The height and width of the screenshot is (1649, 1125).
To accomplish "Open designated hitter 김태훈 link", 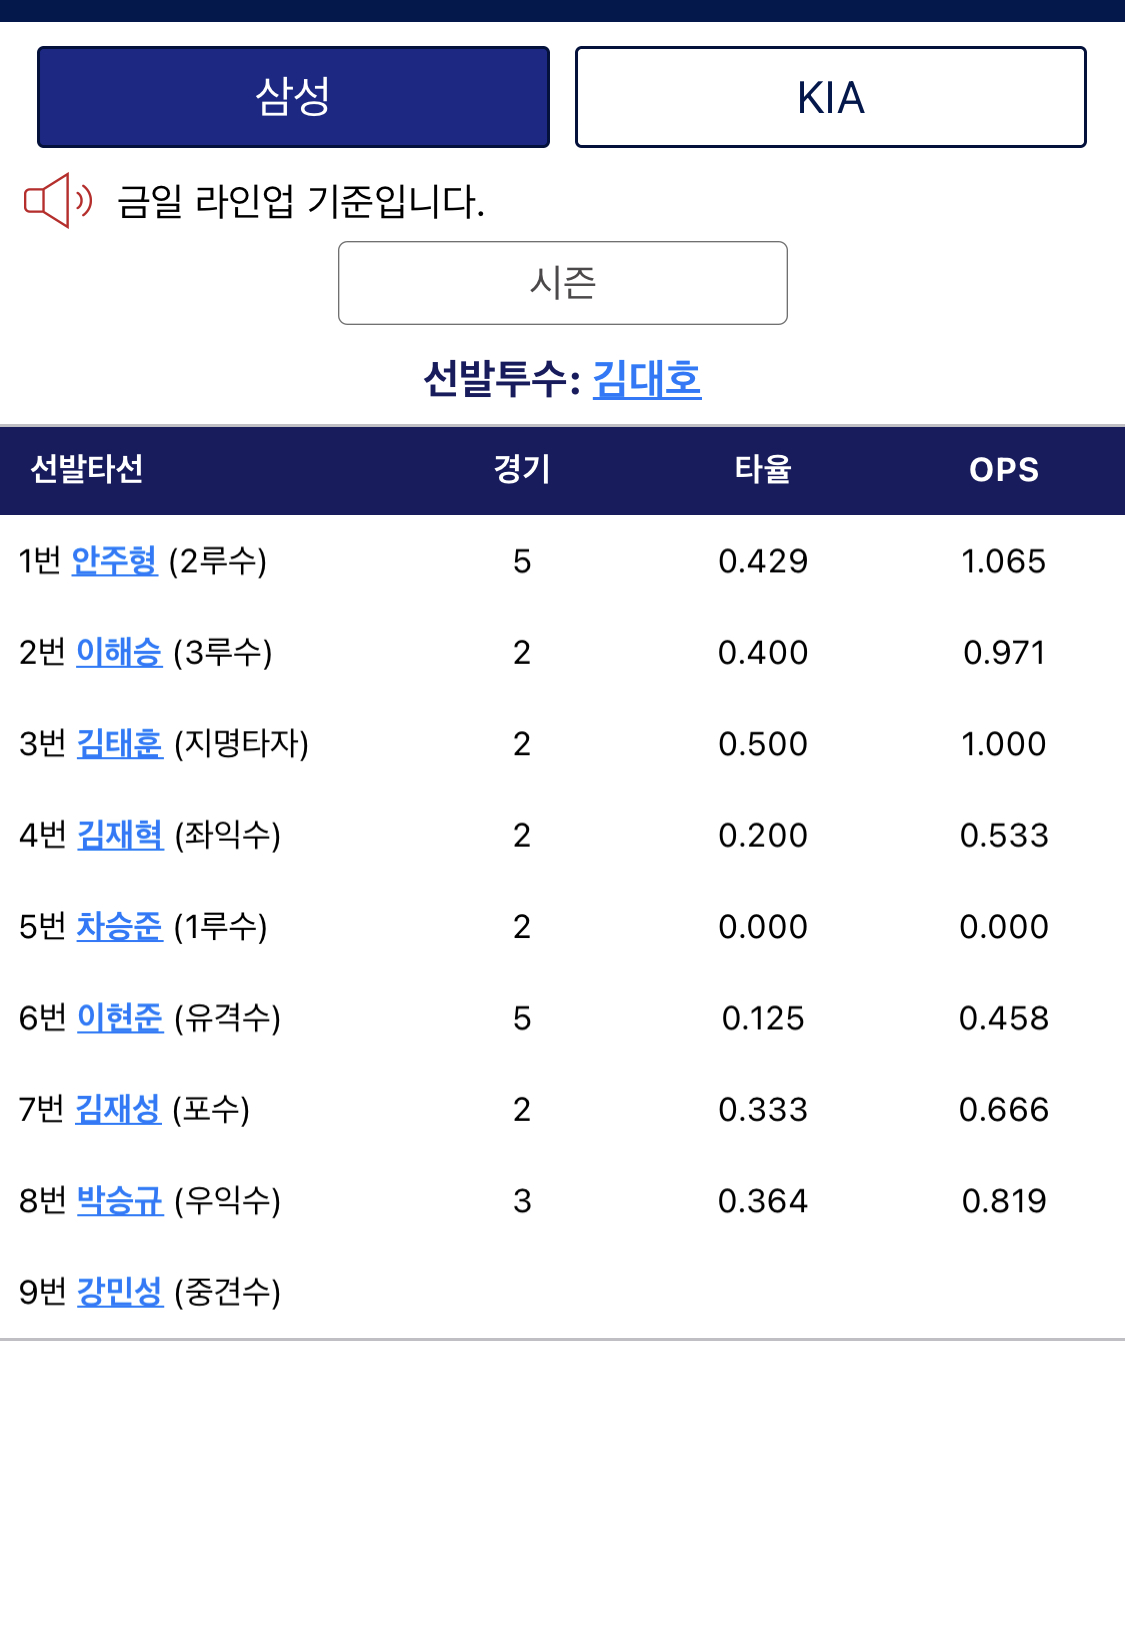I will [x=120, y=744].
